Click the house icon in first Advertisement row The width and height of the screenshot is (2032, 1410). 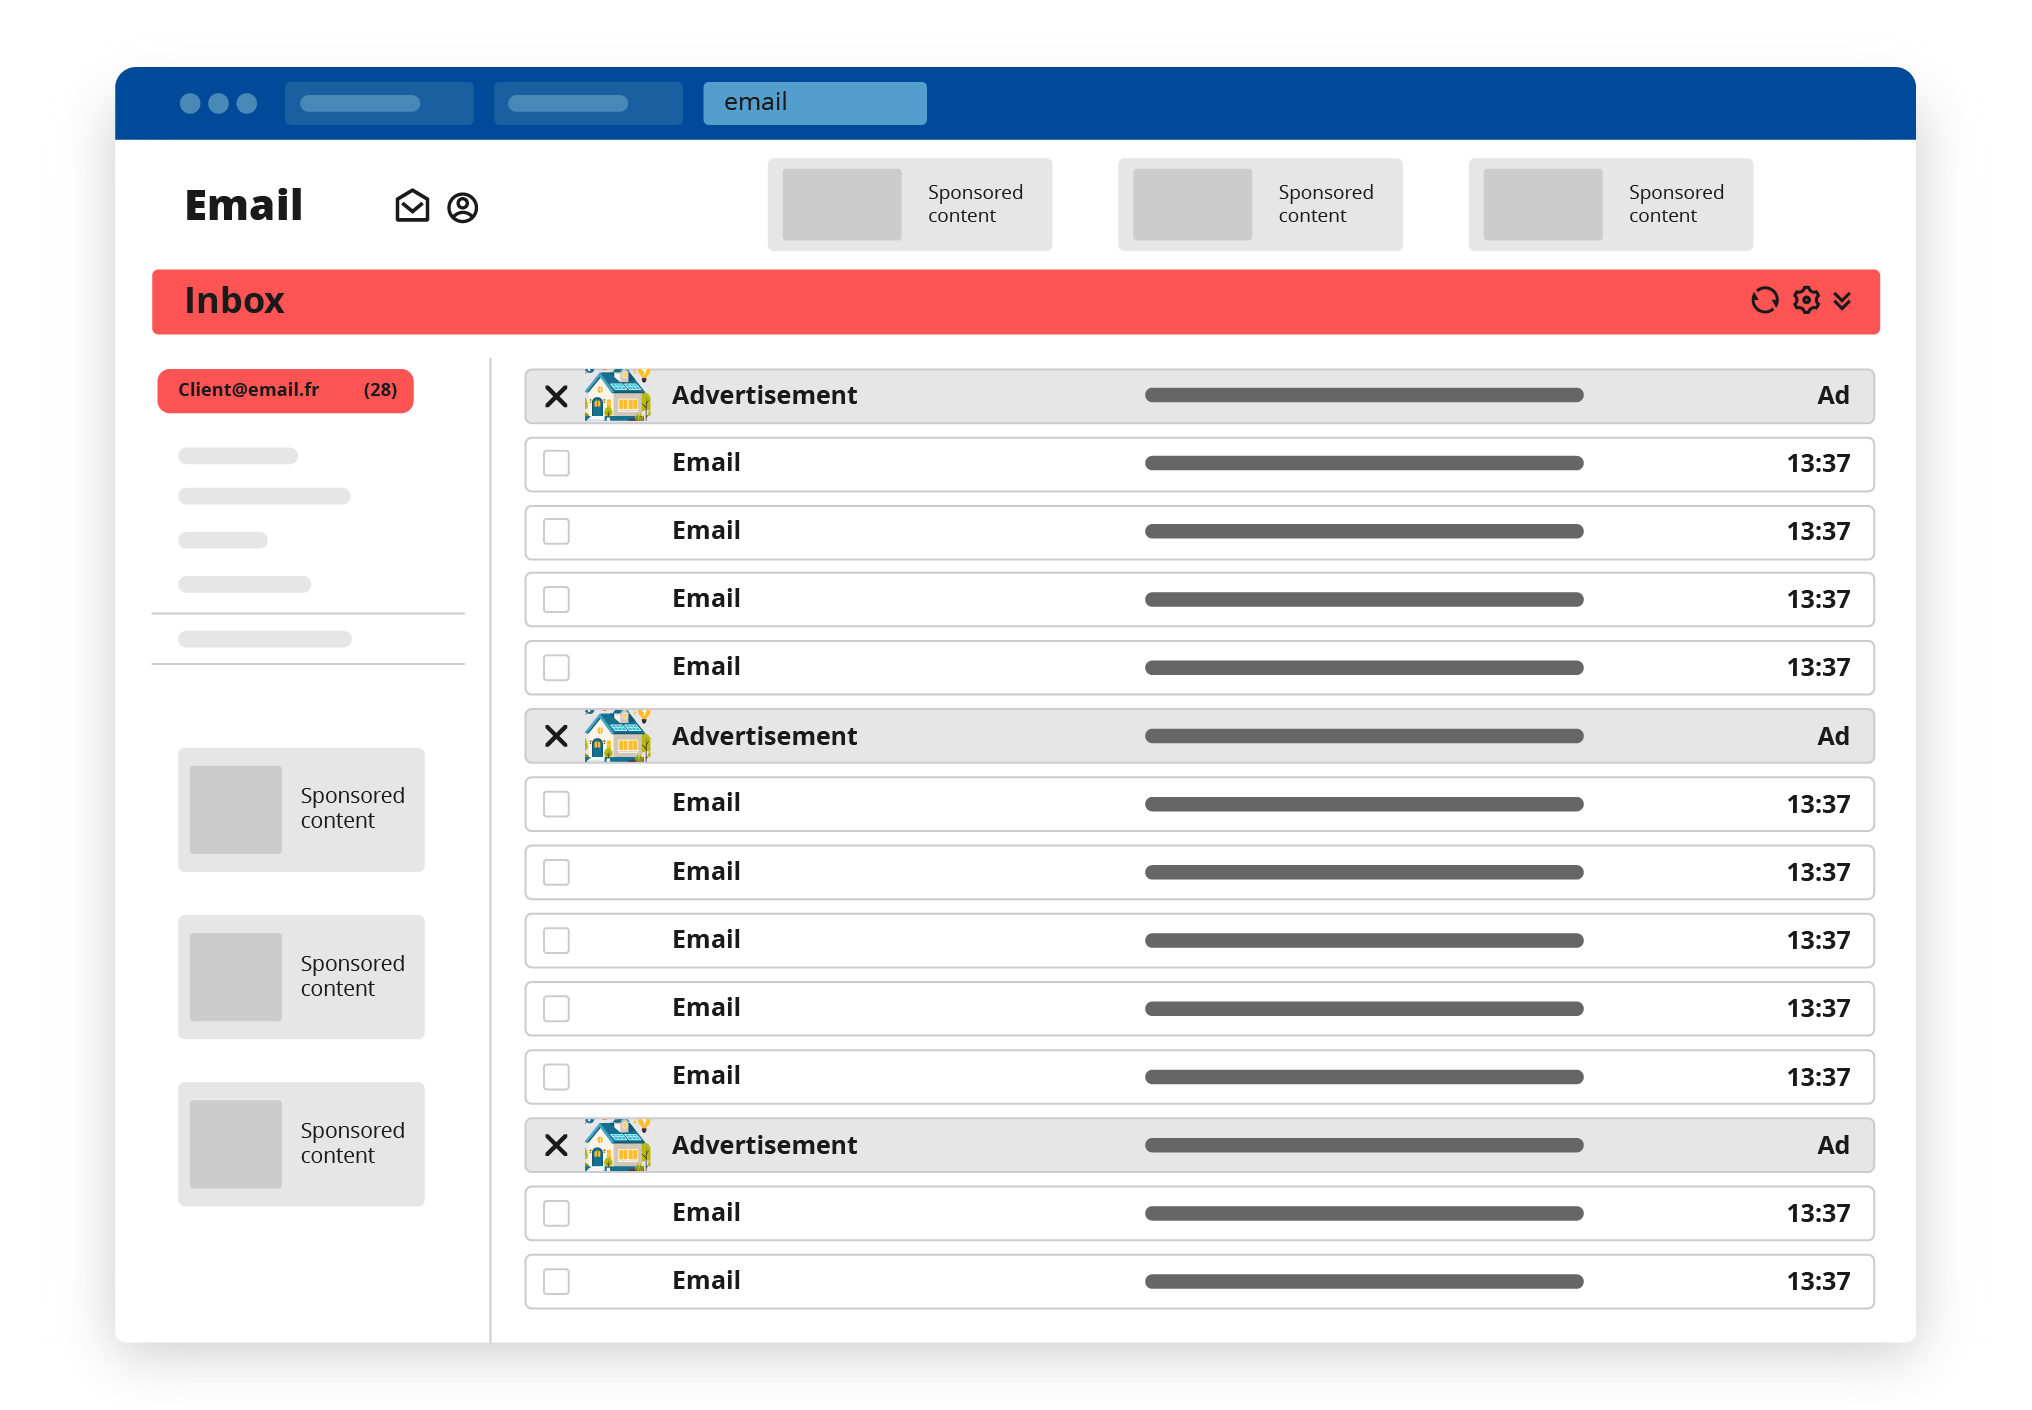pyautogui.click(x=618, y=395)
